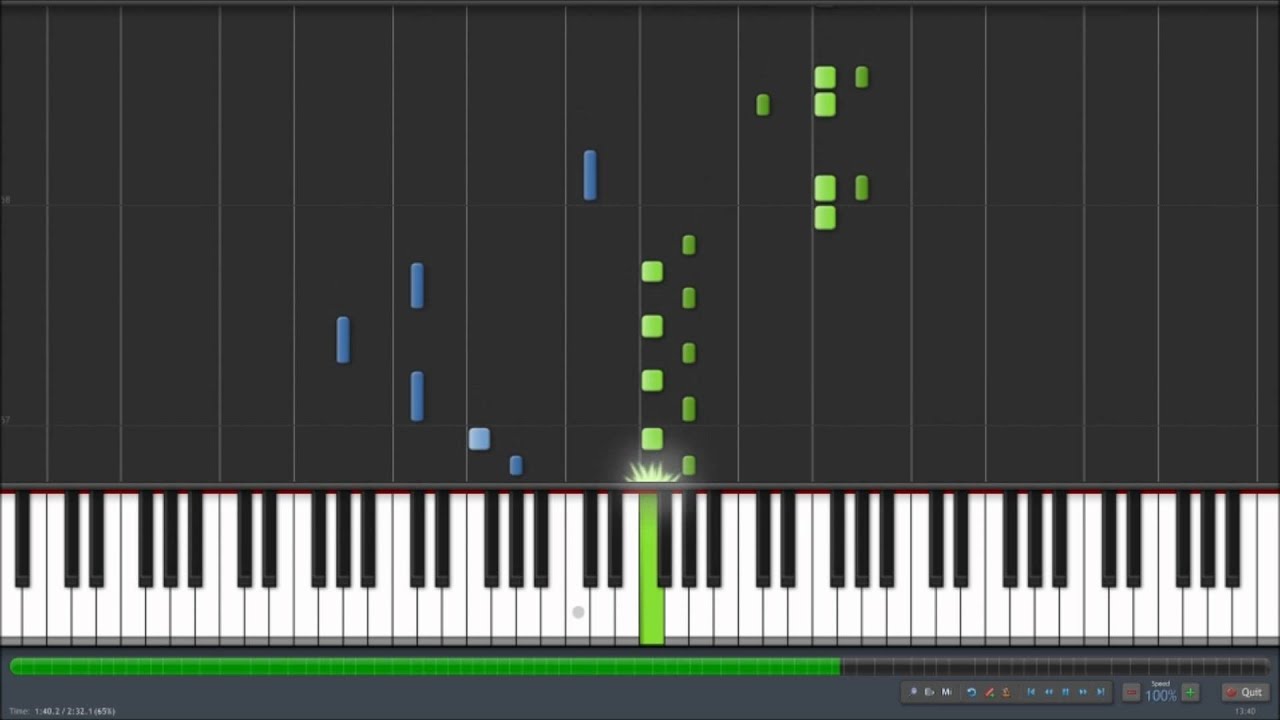
Task: Click the 100% speed readout
Action: [1161, 696]
